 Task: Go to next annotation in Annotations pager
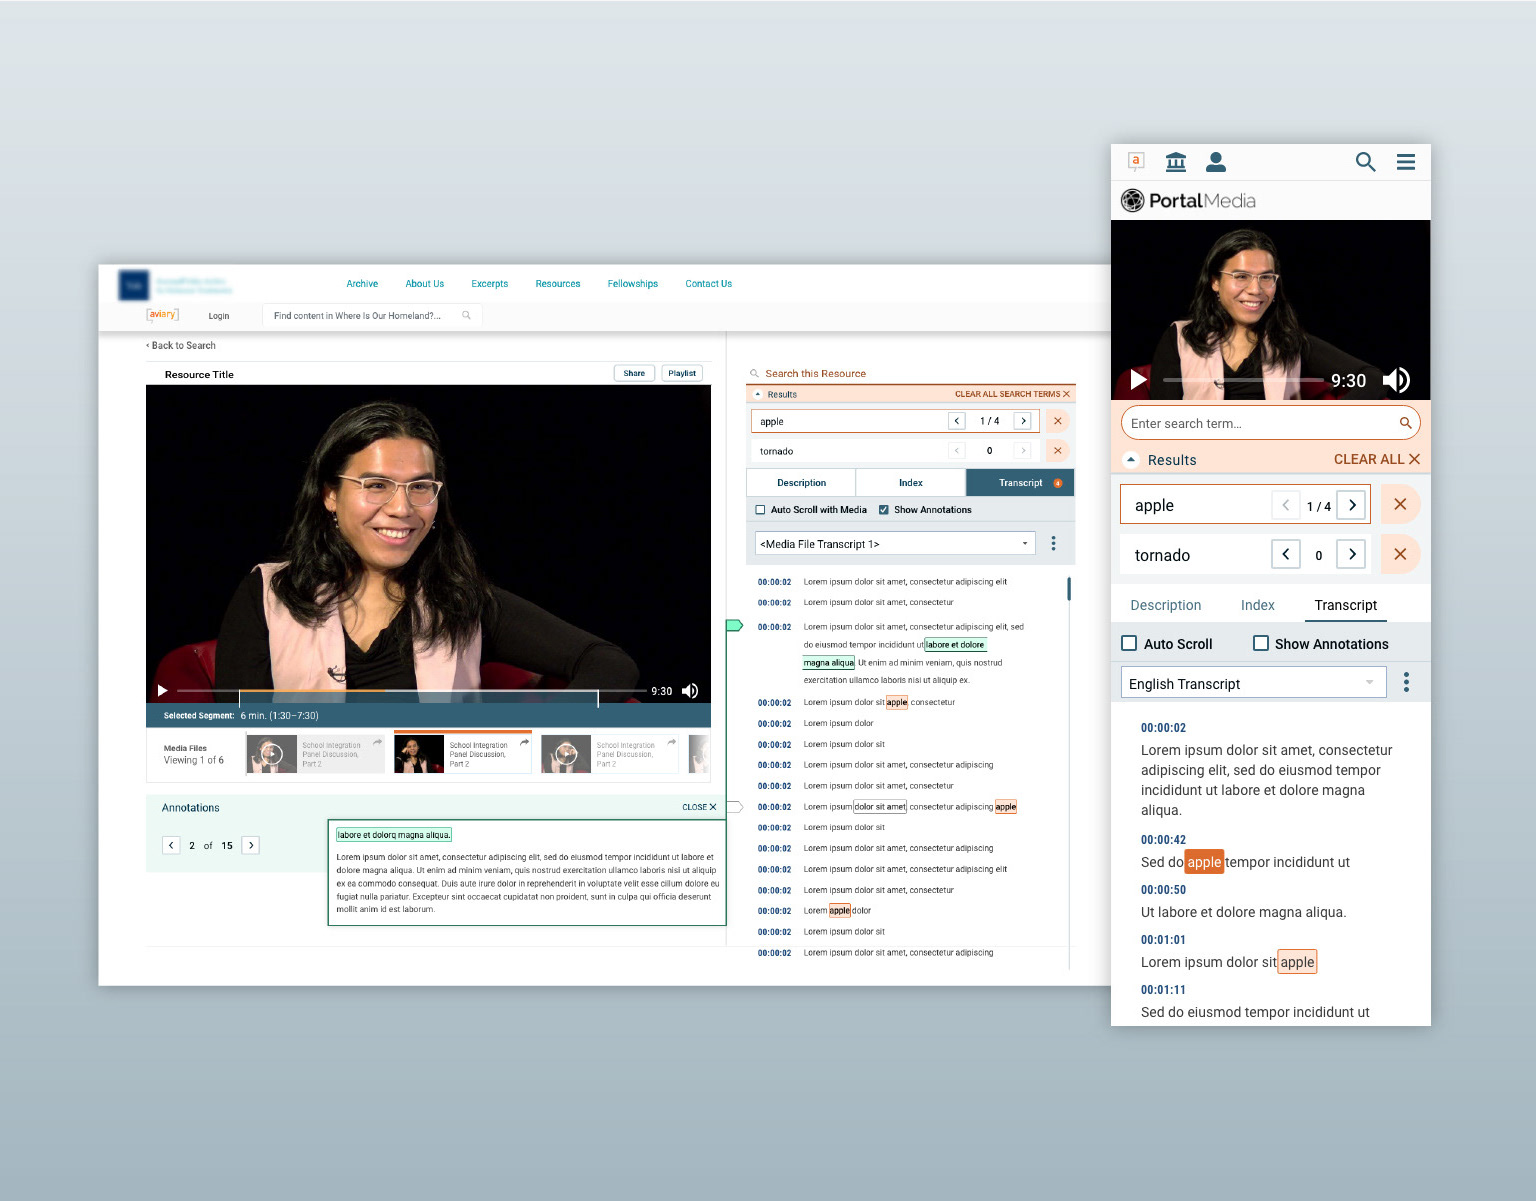(x=251, y=845)
